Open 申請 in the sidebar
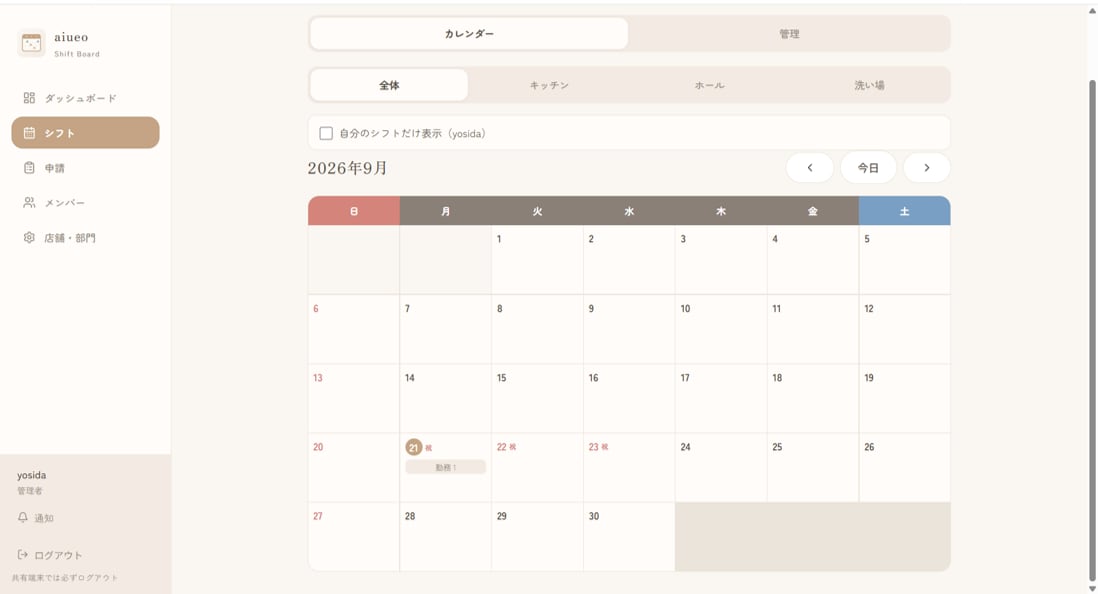This screenshot has height=594, width=1098. tap(85, 167)
